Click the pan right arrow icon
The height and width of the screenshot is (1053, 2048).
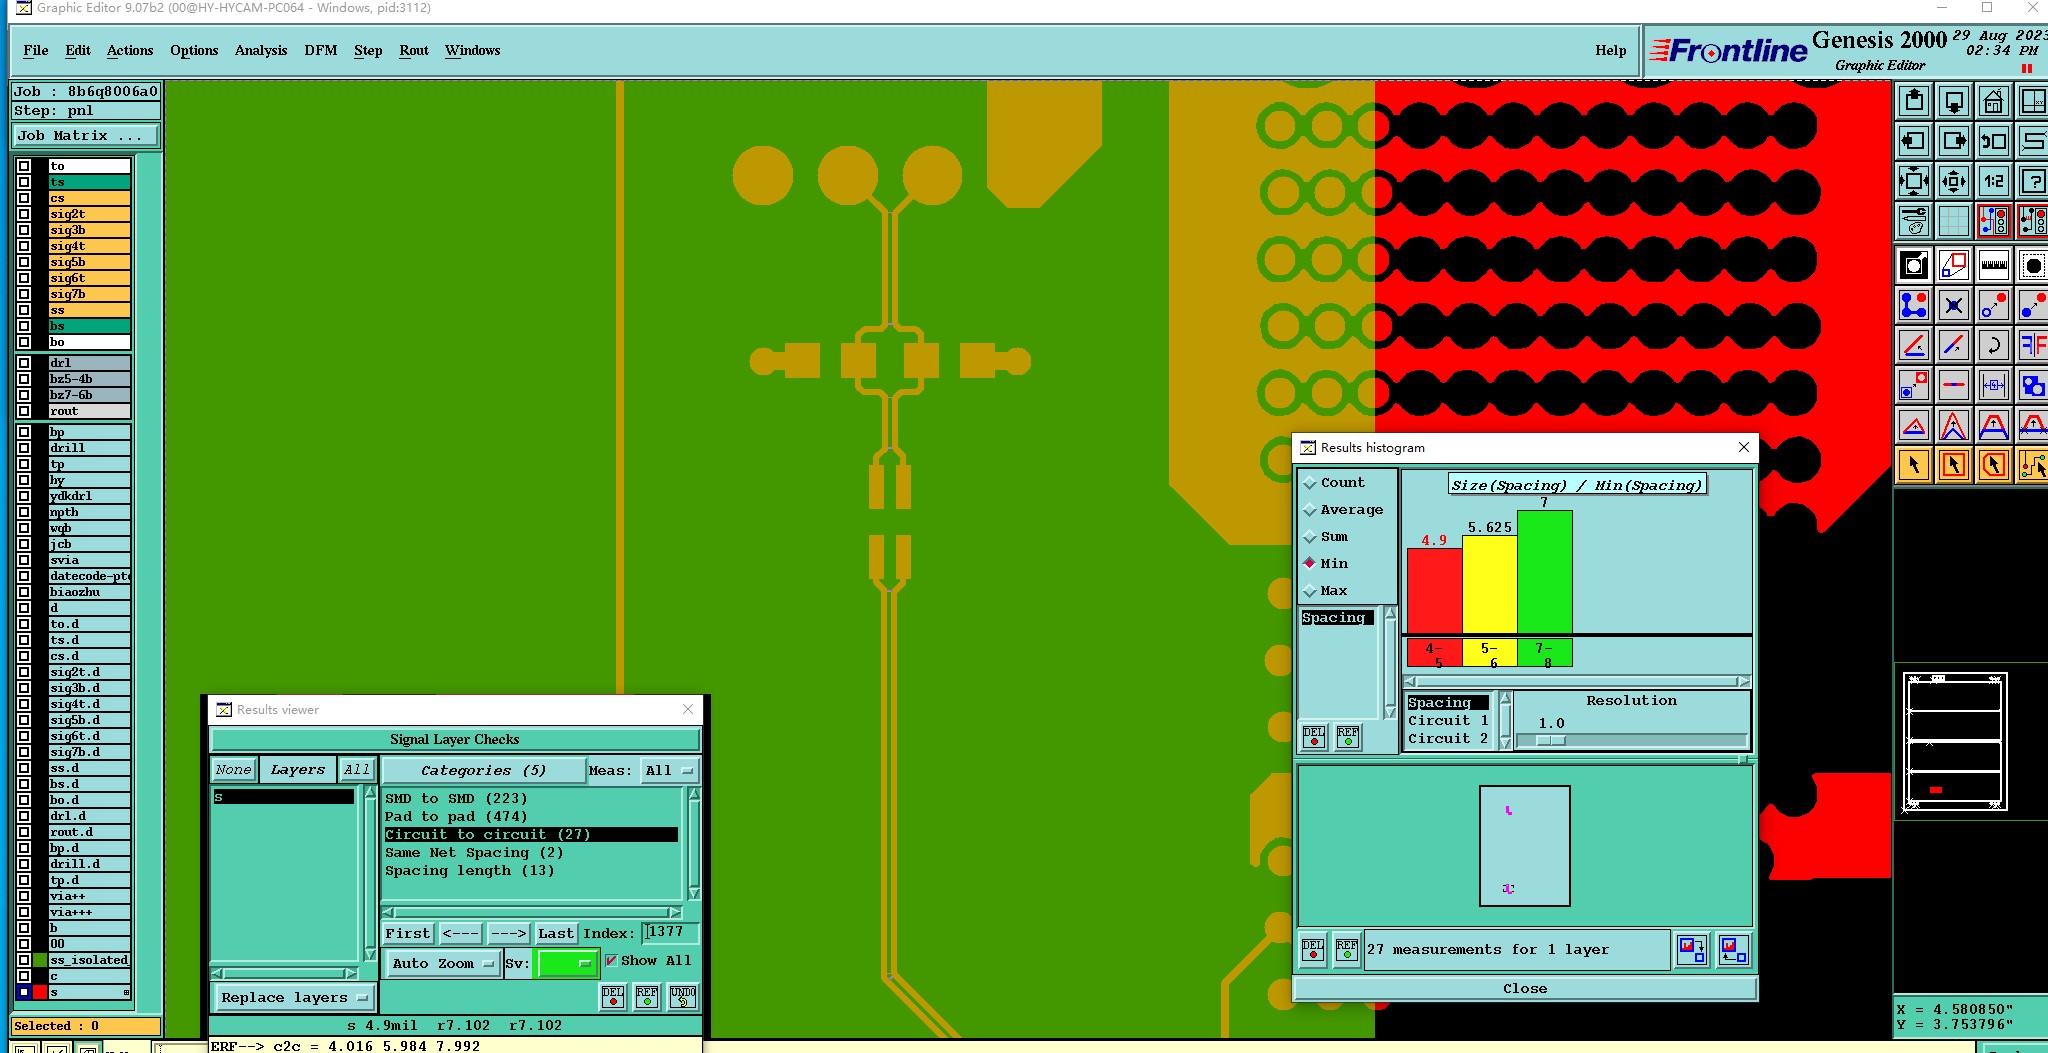click(1954, 141)
